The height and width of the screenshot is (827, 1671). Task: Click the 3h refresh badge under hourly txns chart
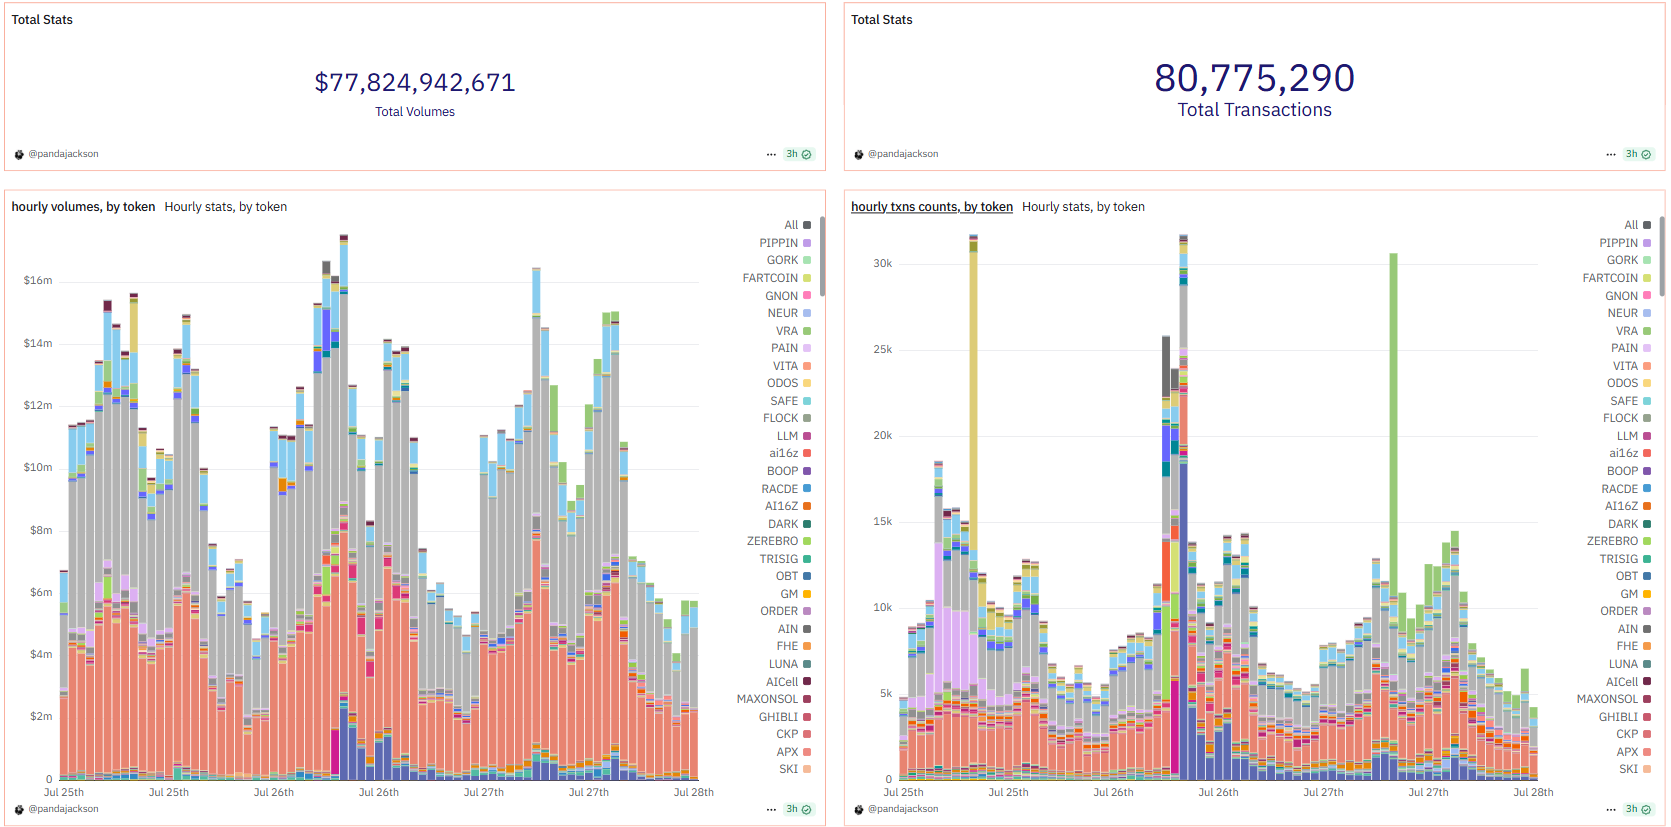point(1638,809)
